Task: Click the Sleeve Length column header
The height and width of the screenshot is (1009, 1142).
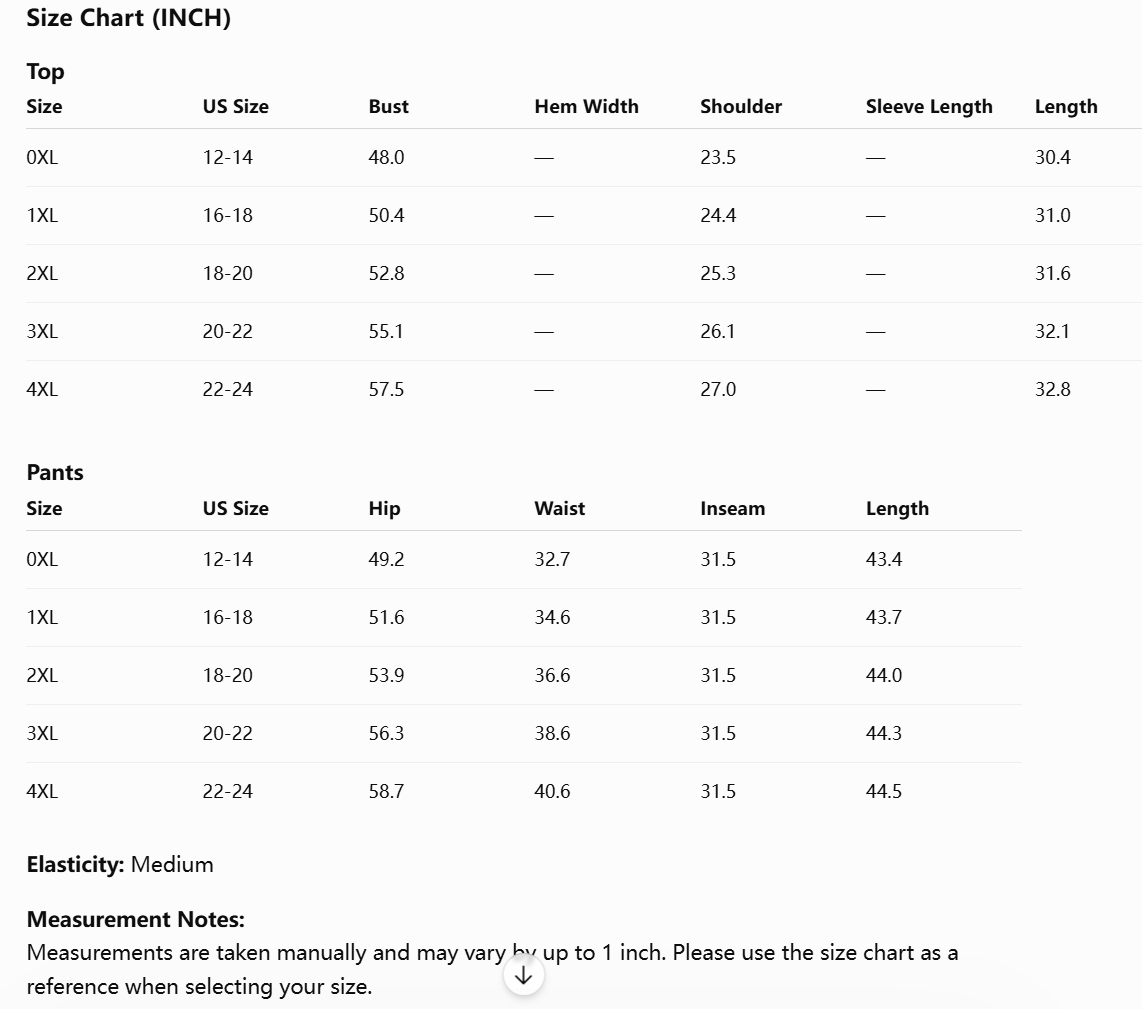Action: pos(929,107)
